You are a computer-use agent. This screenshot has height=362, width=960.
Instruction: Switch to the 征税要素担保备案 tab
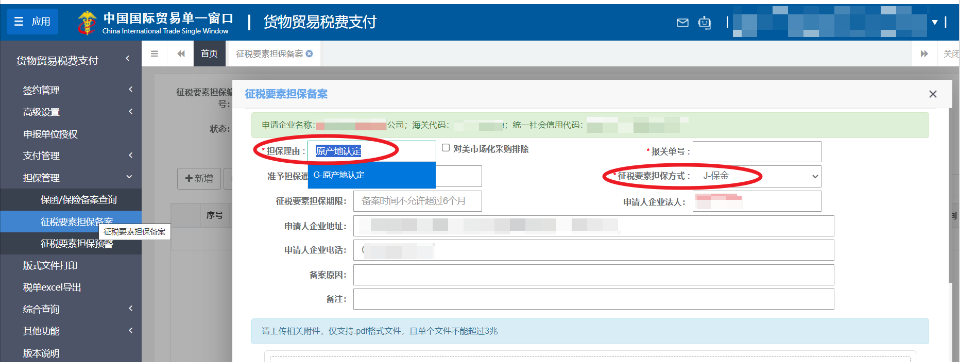(269, 54)
